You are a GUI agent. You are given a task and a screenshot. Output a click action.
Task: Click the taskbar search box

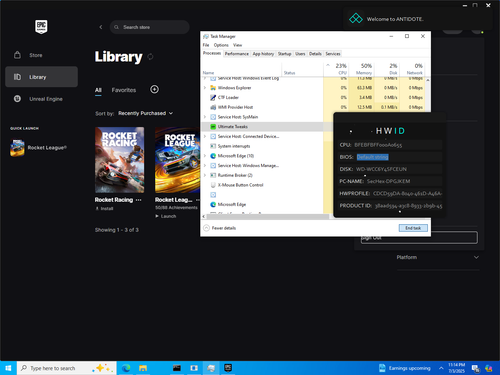coord(67,368)
